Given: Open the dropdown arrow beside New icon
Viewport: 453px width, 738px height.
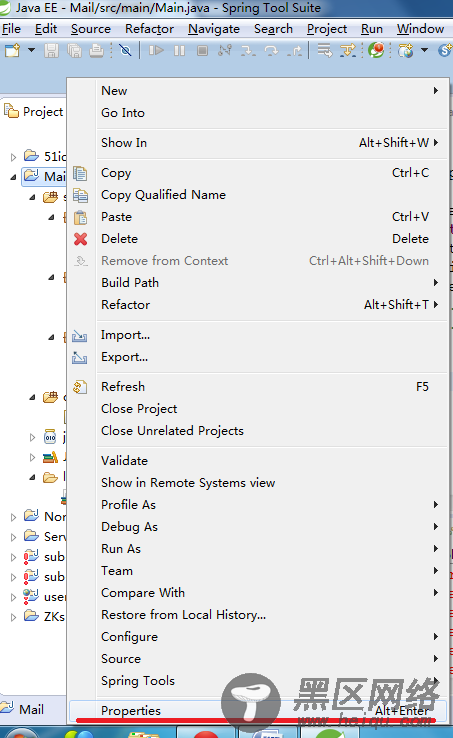Looking at the screenshot, I should (31, 50).
